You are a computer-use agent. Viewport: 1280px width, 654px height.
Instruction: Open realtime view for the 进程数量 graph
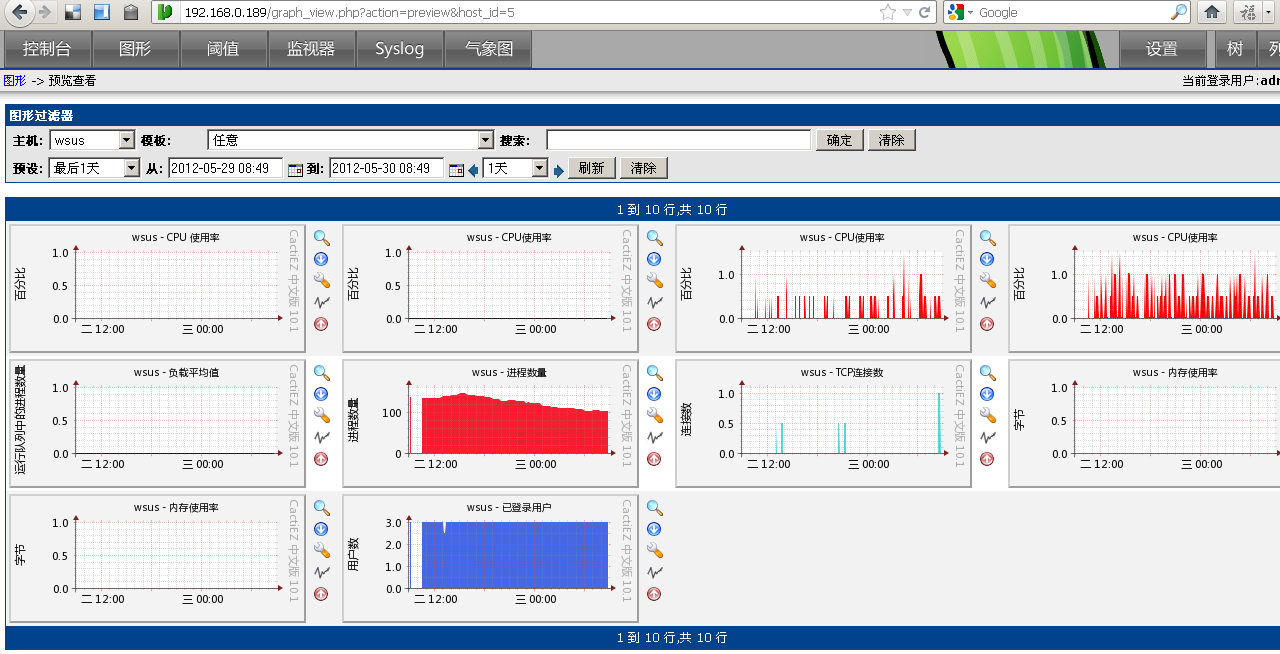coord(654,437)
